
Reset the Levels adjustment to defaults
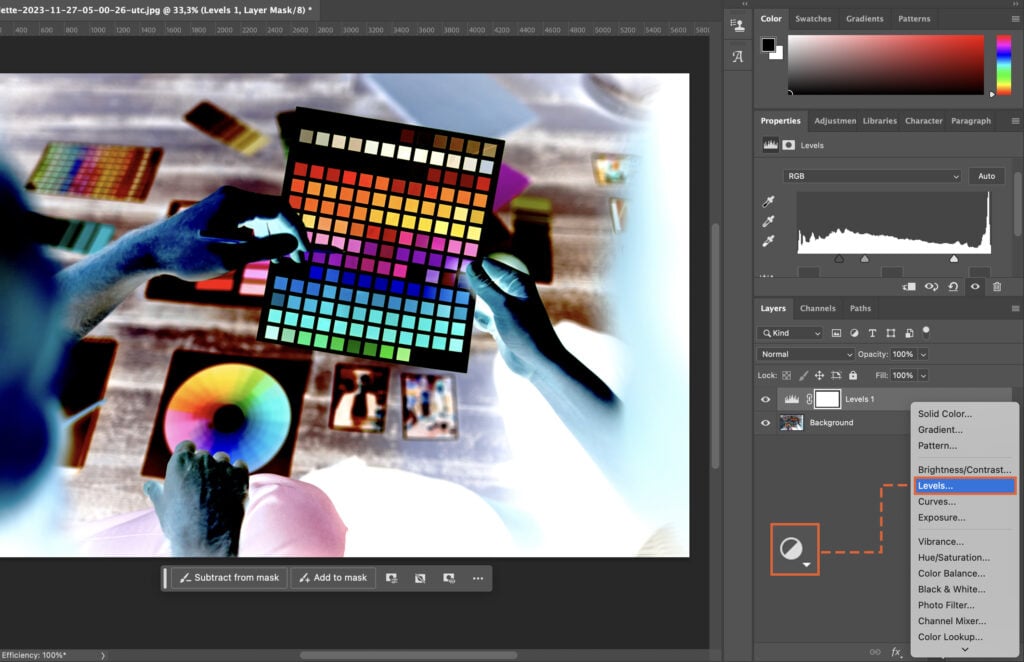point(953,286)
